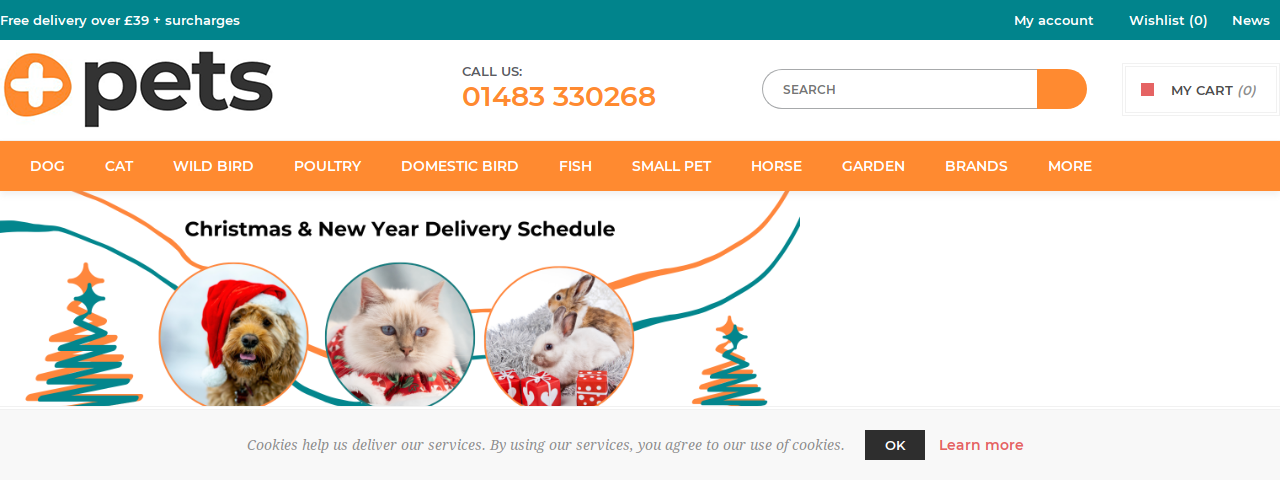Viewport: 1280px width, 480px height.
Task: Open MY CART (0) dropdown
Action: [x=1200, y=90]
